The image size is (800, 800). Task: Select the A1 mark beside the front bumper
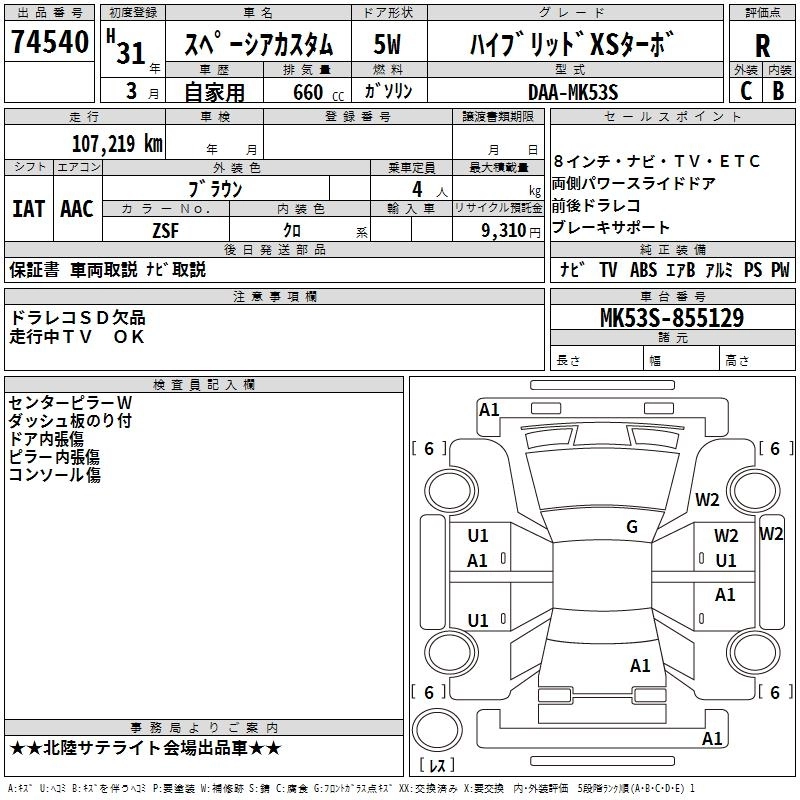click(x=489, y=410)
